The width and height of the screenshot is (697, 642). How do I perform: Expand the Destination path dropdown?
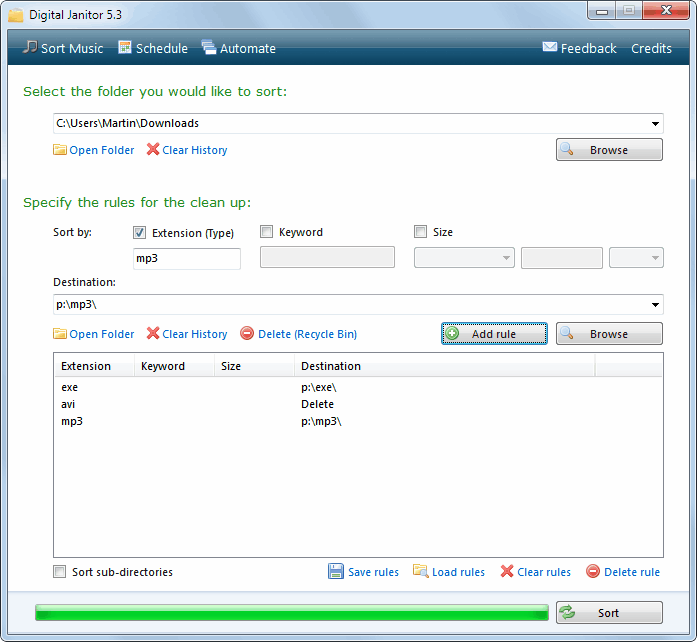point(655,305)
